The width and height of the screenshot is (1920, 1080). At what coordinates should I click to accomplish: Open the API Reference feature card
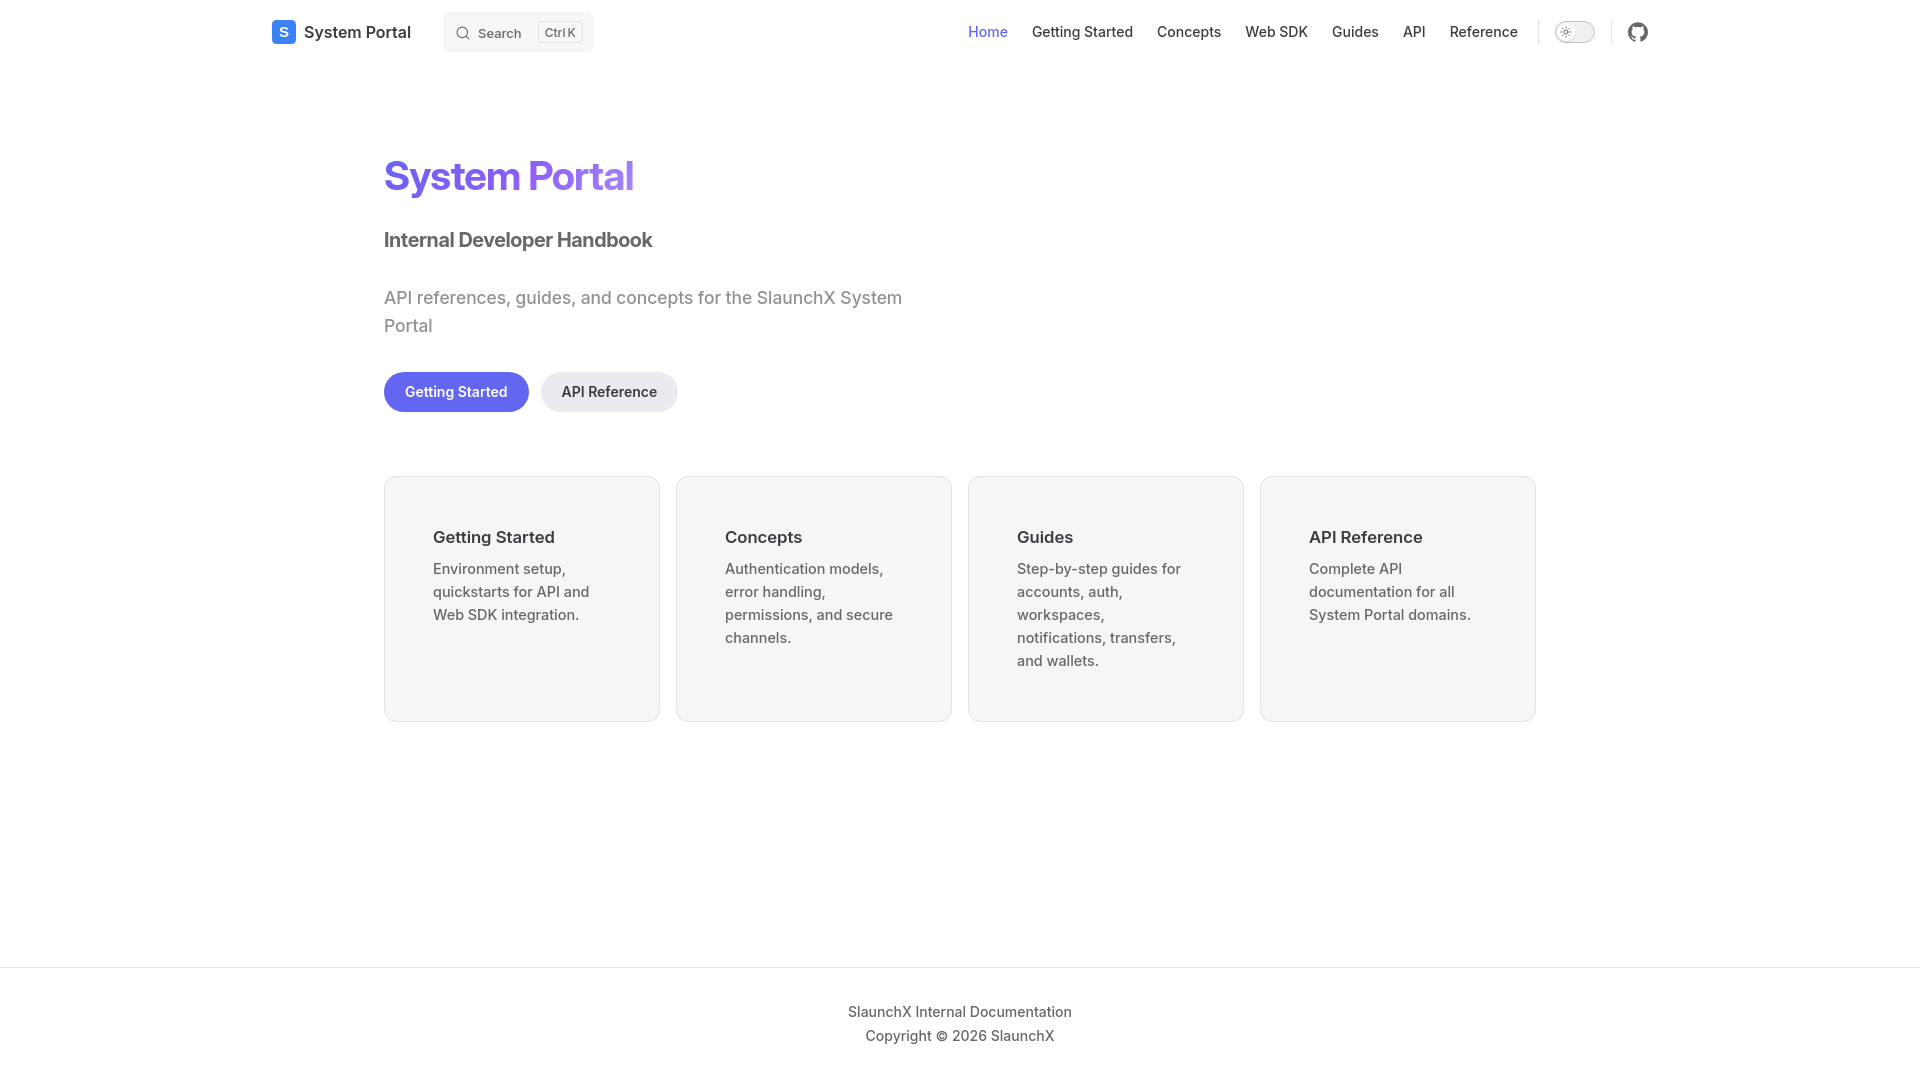point(1398,599)
